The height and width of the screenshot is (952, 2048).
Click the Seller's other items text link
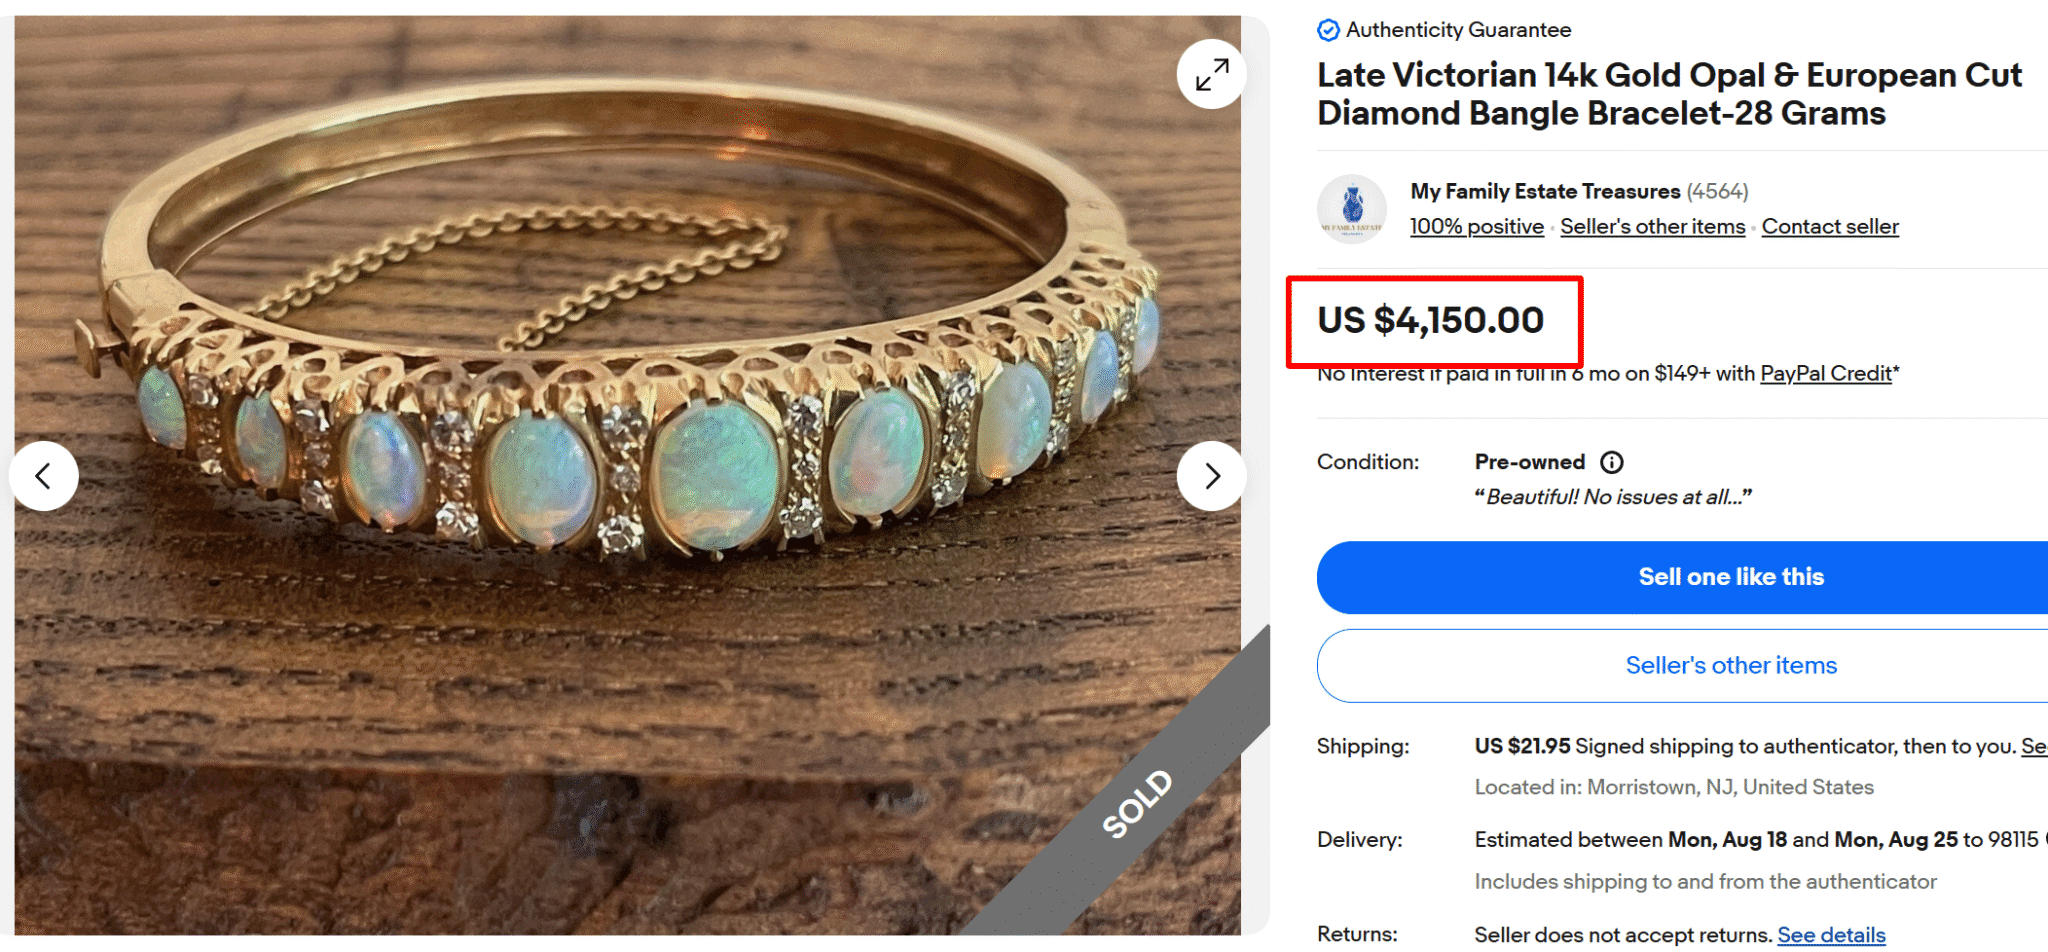[1652, 226]
